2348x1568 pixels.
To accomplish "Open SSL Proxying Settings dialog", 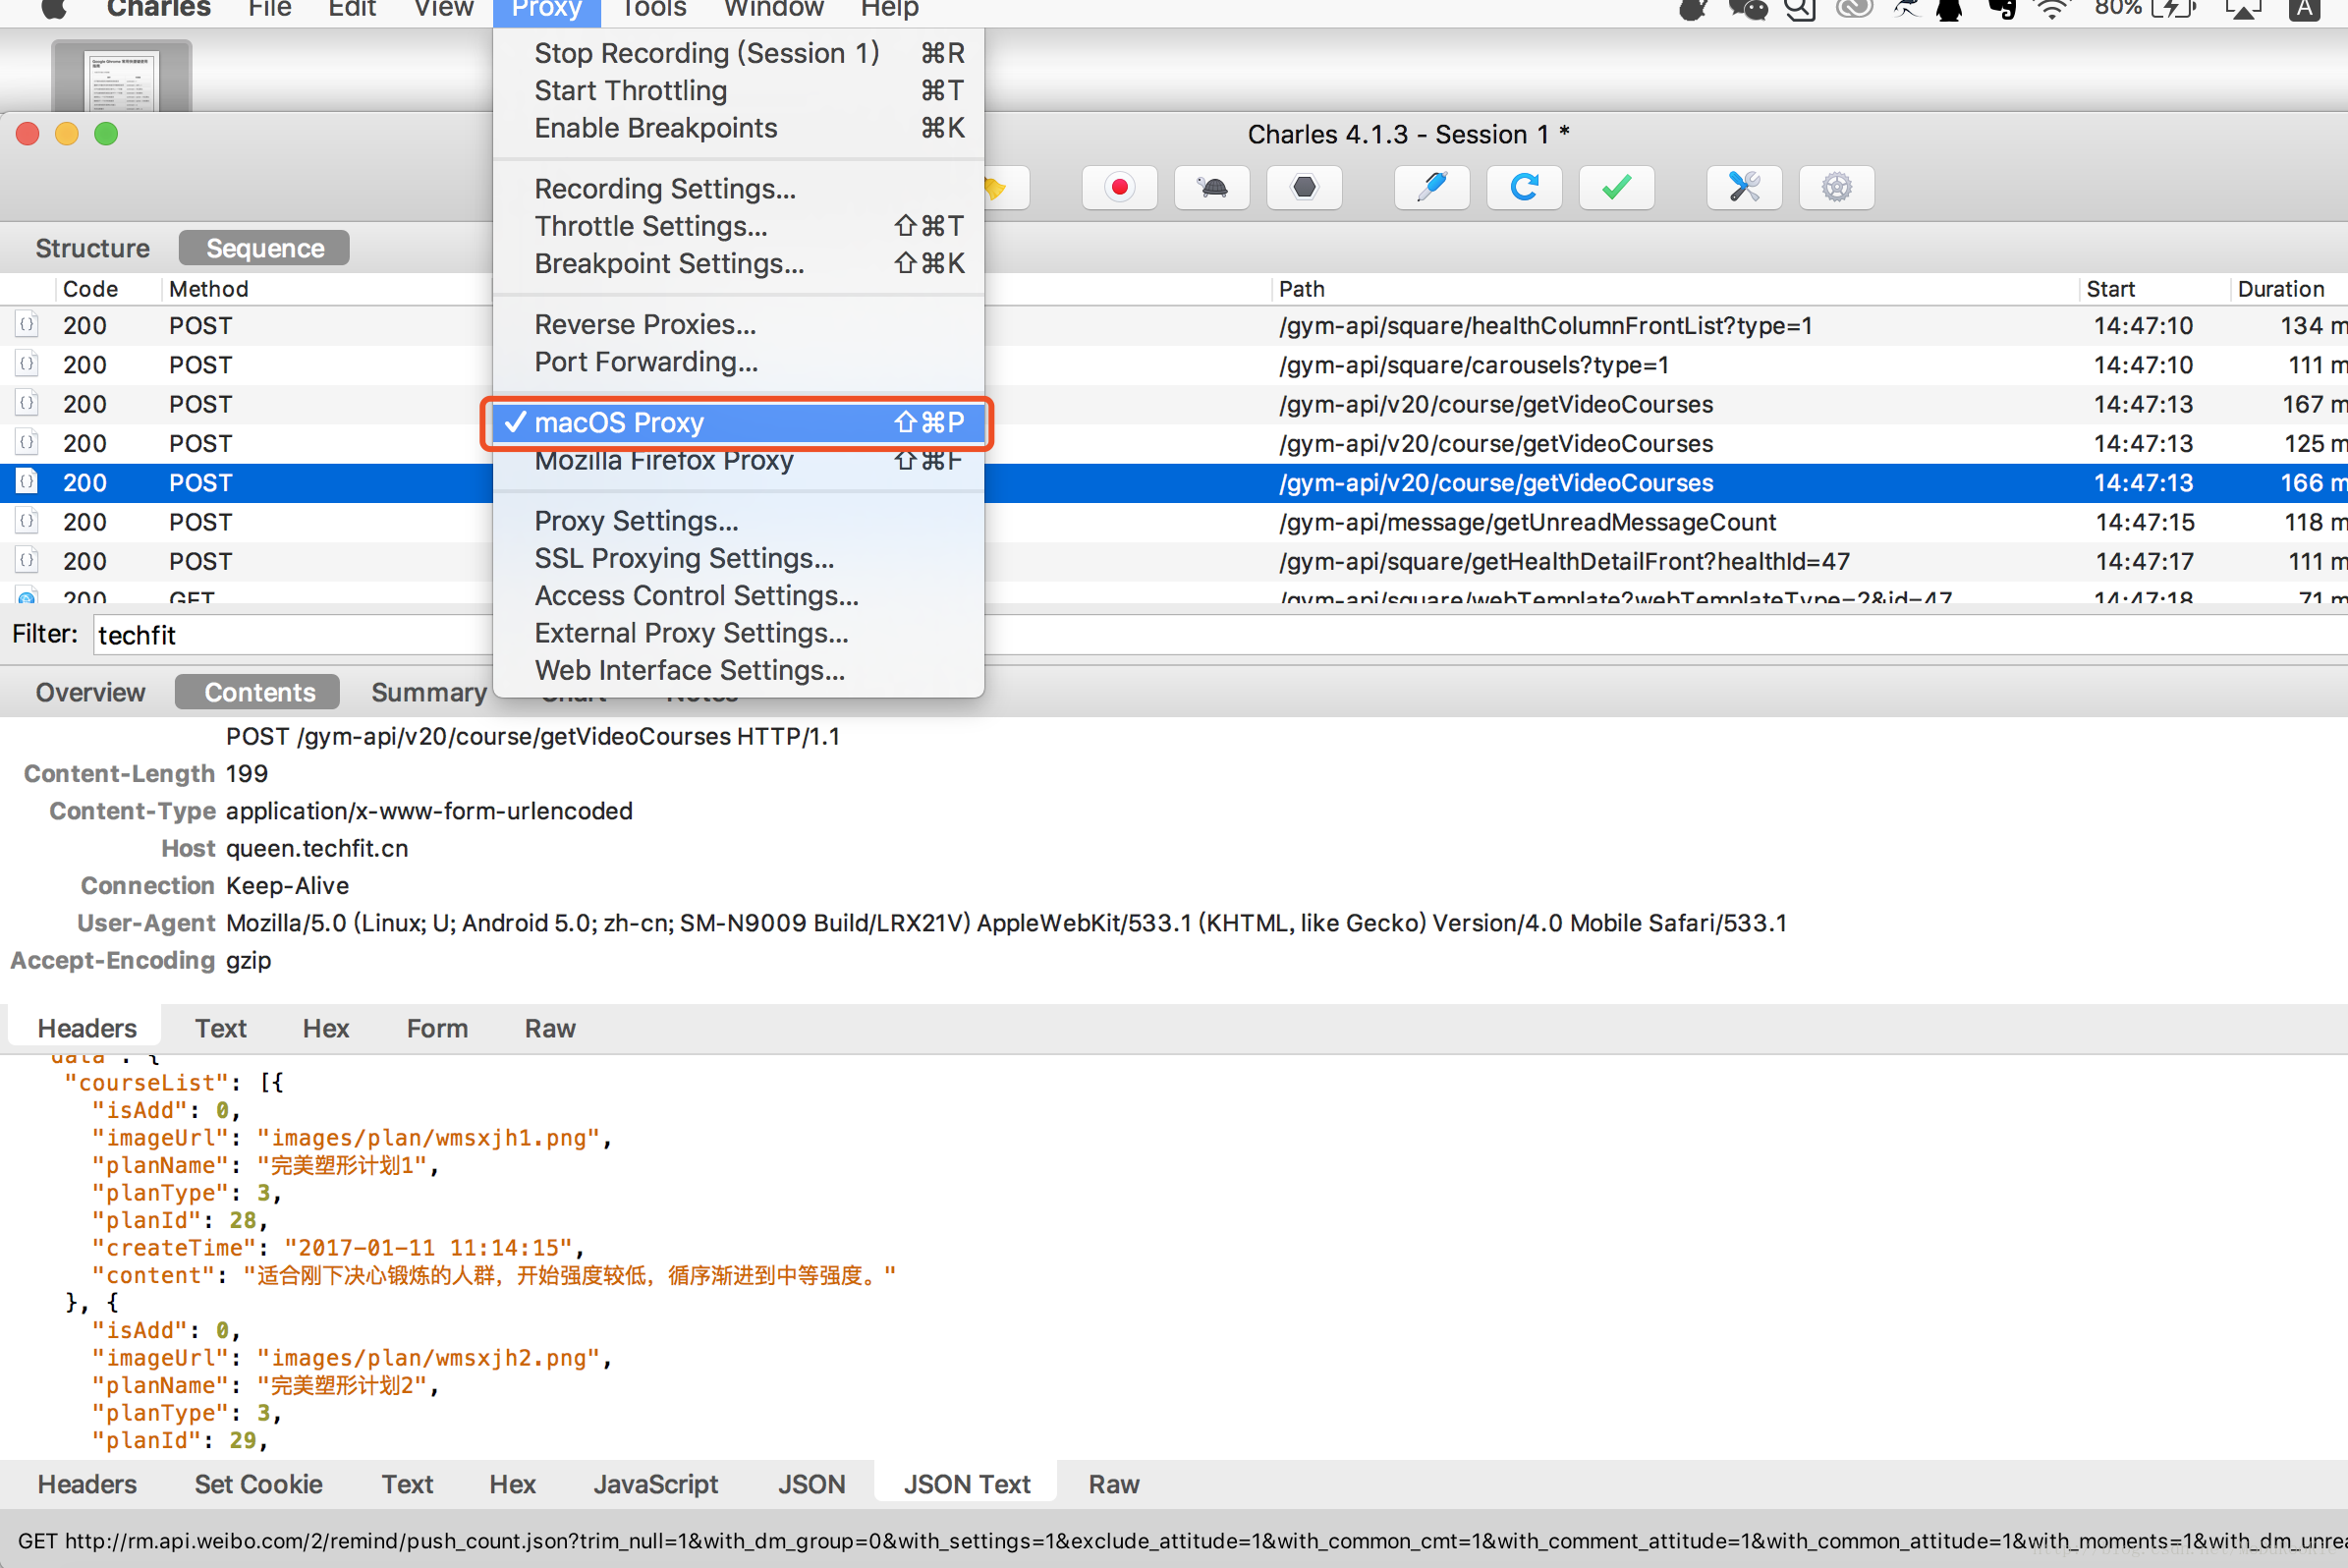I will pos(683,556).
